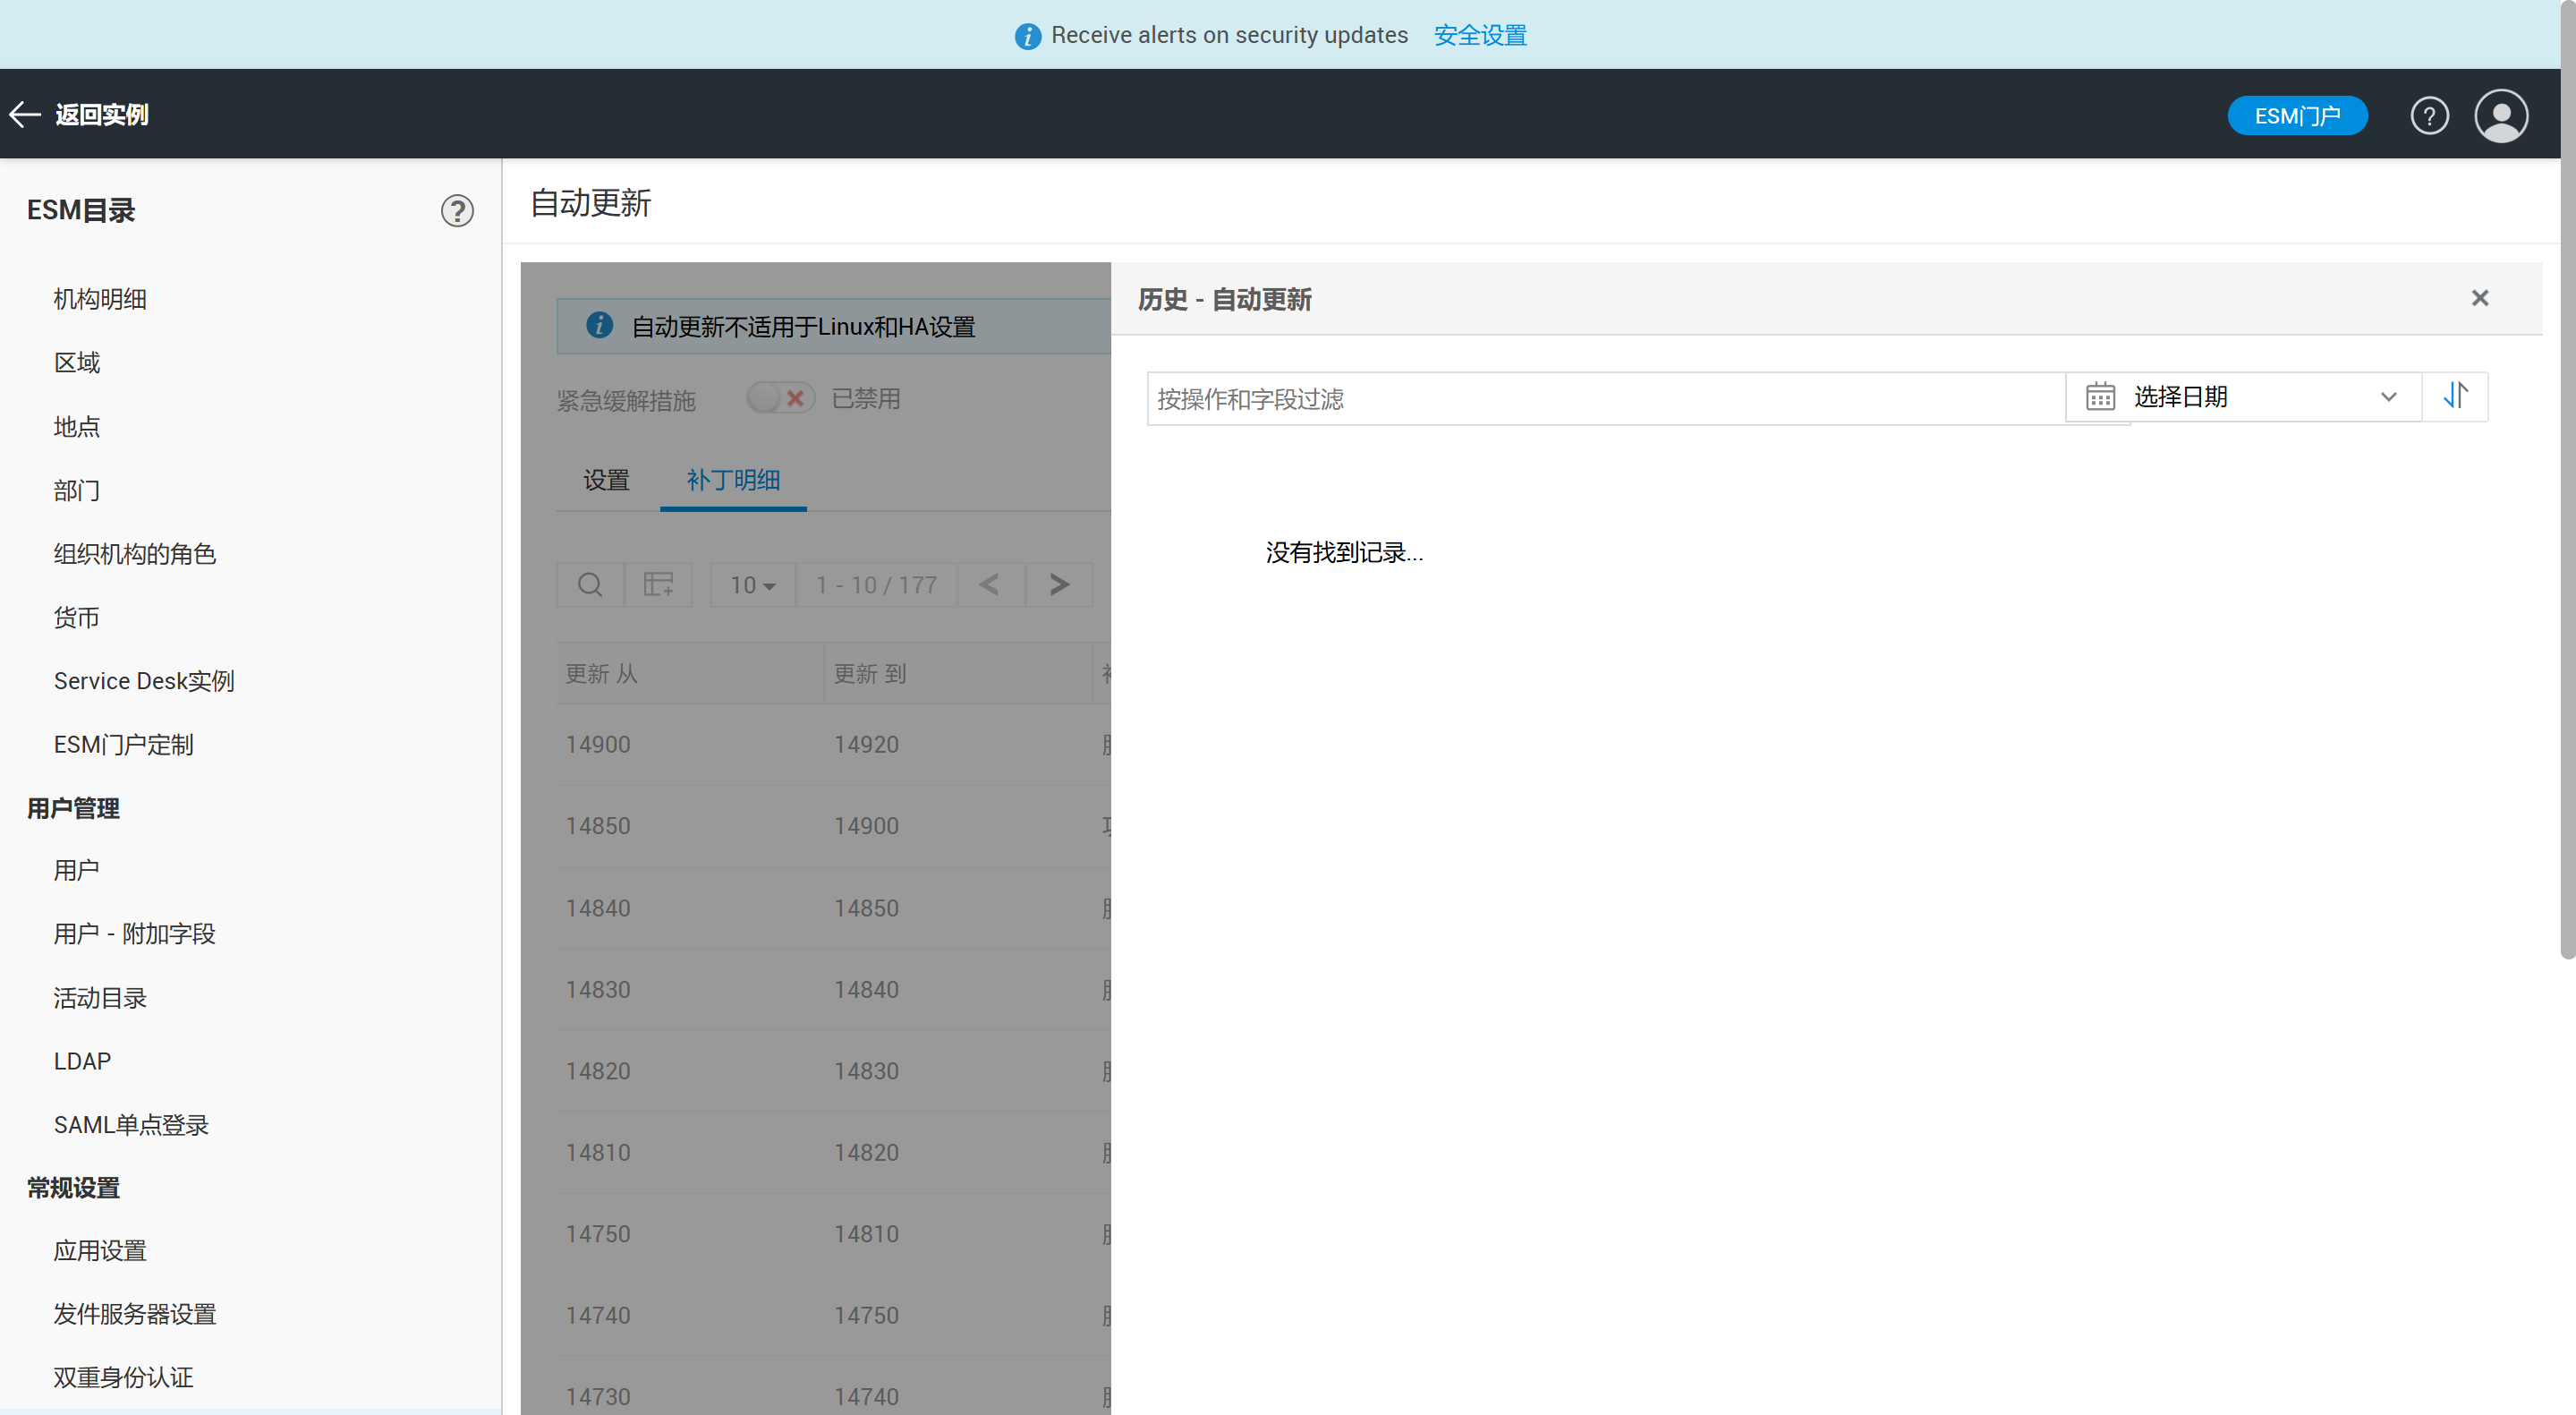Screen dimensions: 2576x1415
Task: Click the 按操作和字段过滤 filter field
Action: pyautogui.click(x=1604, y=399)
